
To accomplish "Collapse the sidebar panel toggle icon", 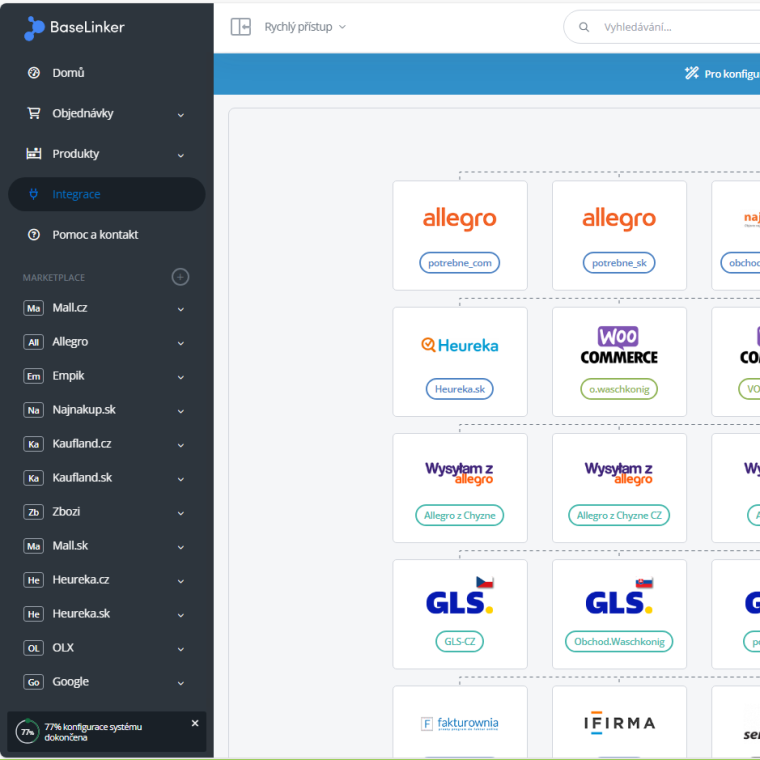I will (240, 27).
